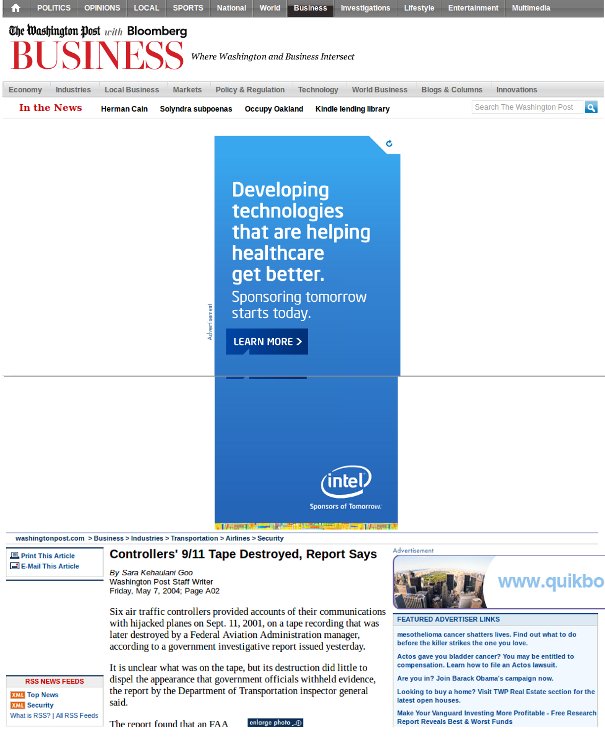Open the Security RSS feed link

[x=40, y=705]
